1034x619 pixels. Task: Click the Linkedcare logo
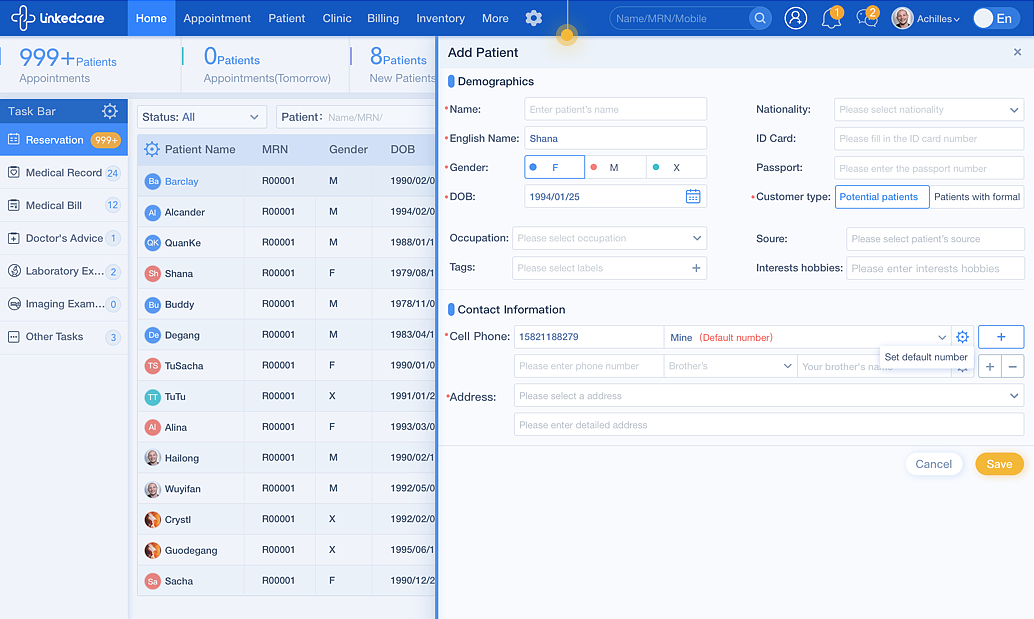pyautogui.click(x=59, y=18)
